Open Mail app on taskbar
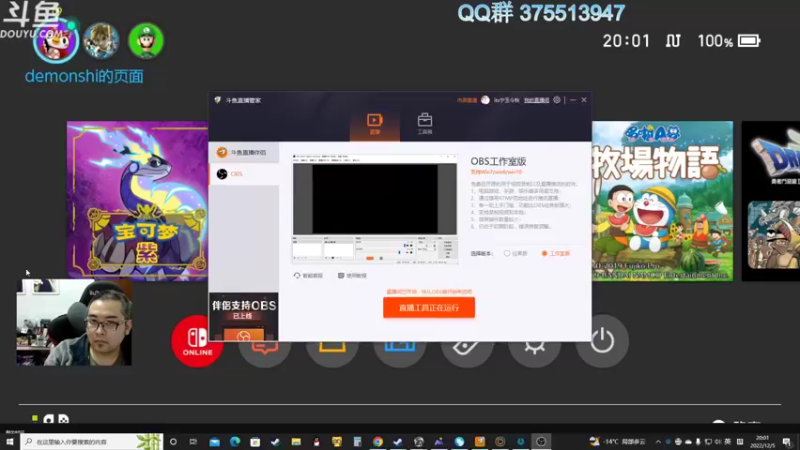 [215, 442]
